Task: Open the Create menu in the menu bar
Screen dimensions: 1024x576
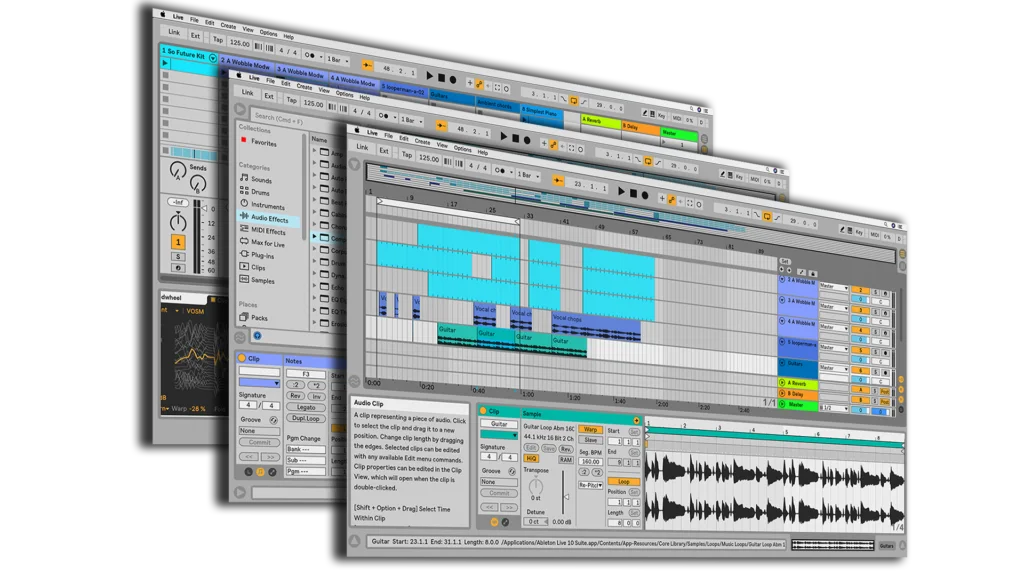Action: (424, 144)
